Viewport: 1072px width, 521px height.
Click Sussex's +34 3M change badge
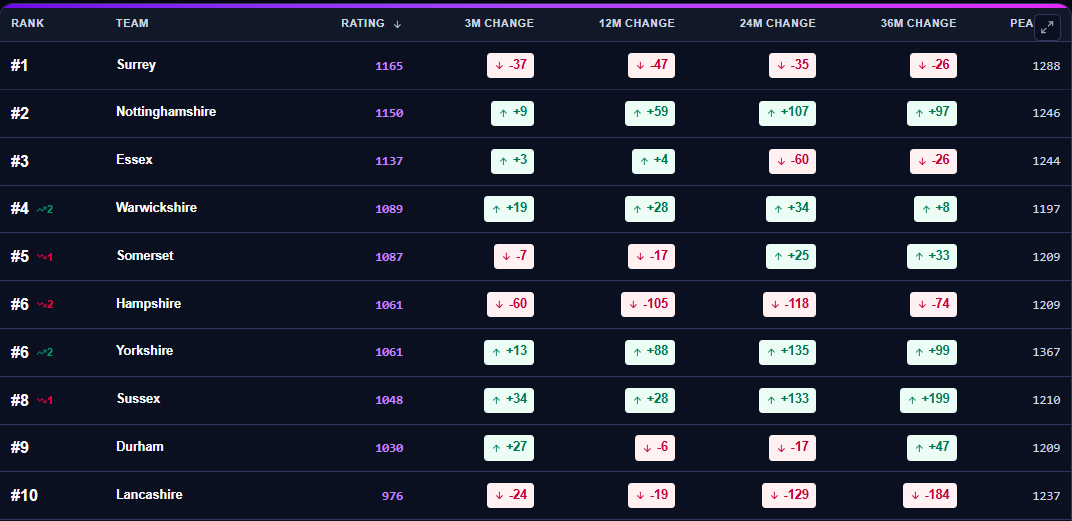click(509, 400)
